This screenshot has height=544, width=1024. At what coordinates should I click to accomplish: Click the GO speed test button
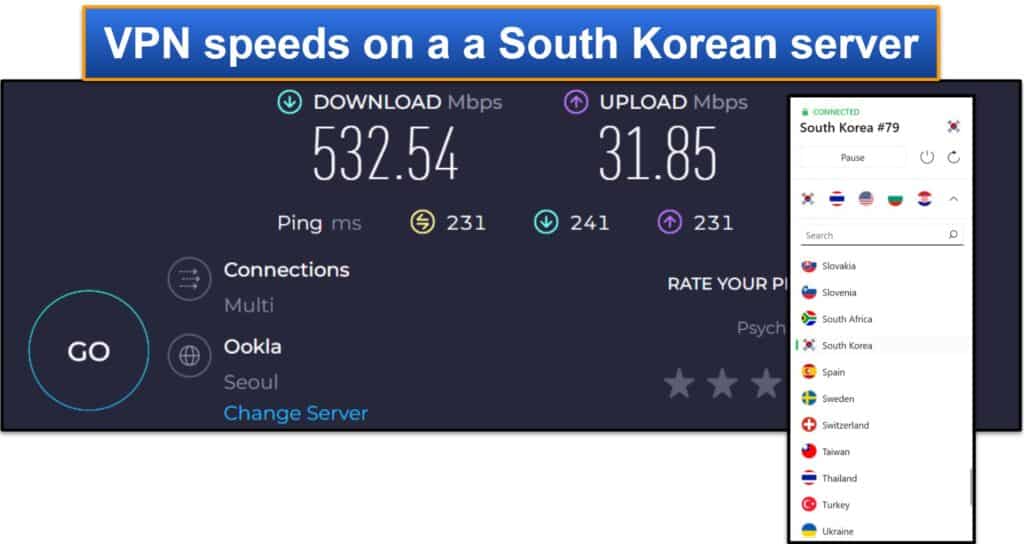(x=89, y=351)
